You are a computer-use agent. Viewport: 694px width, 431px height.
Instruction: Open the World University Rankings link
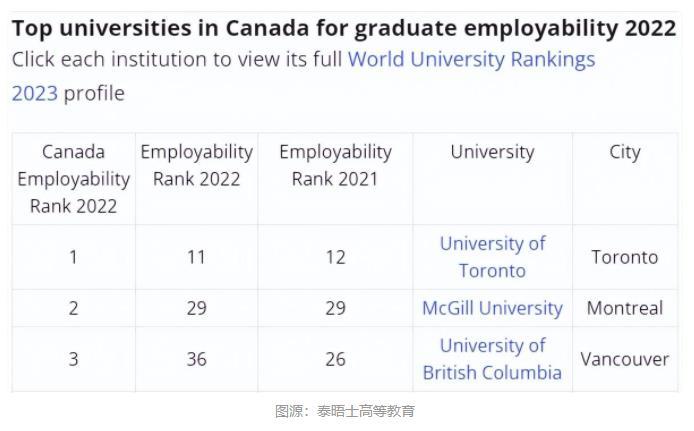pos(471,60)
